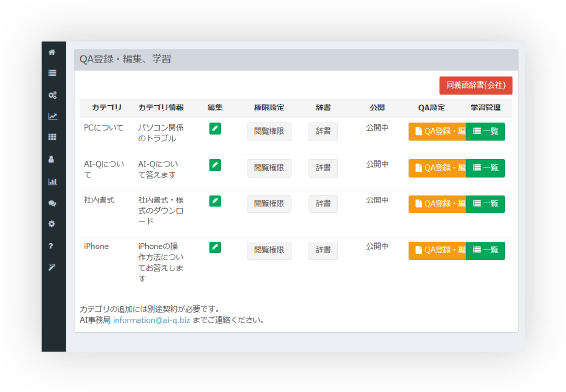Open 辞書 for the 社内書式 row
The width and height of the screenshot is (566, 392).
tap(323, 204)
